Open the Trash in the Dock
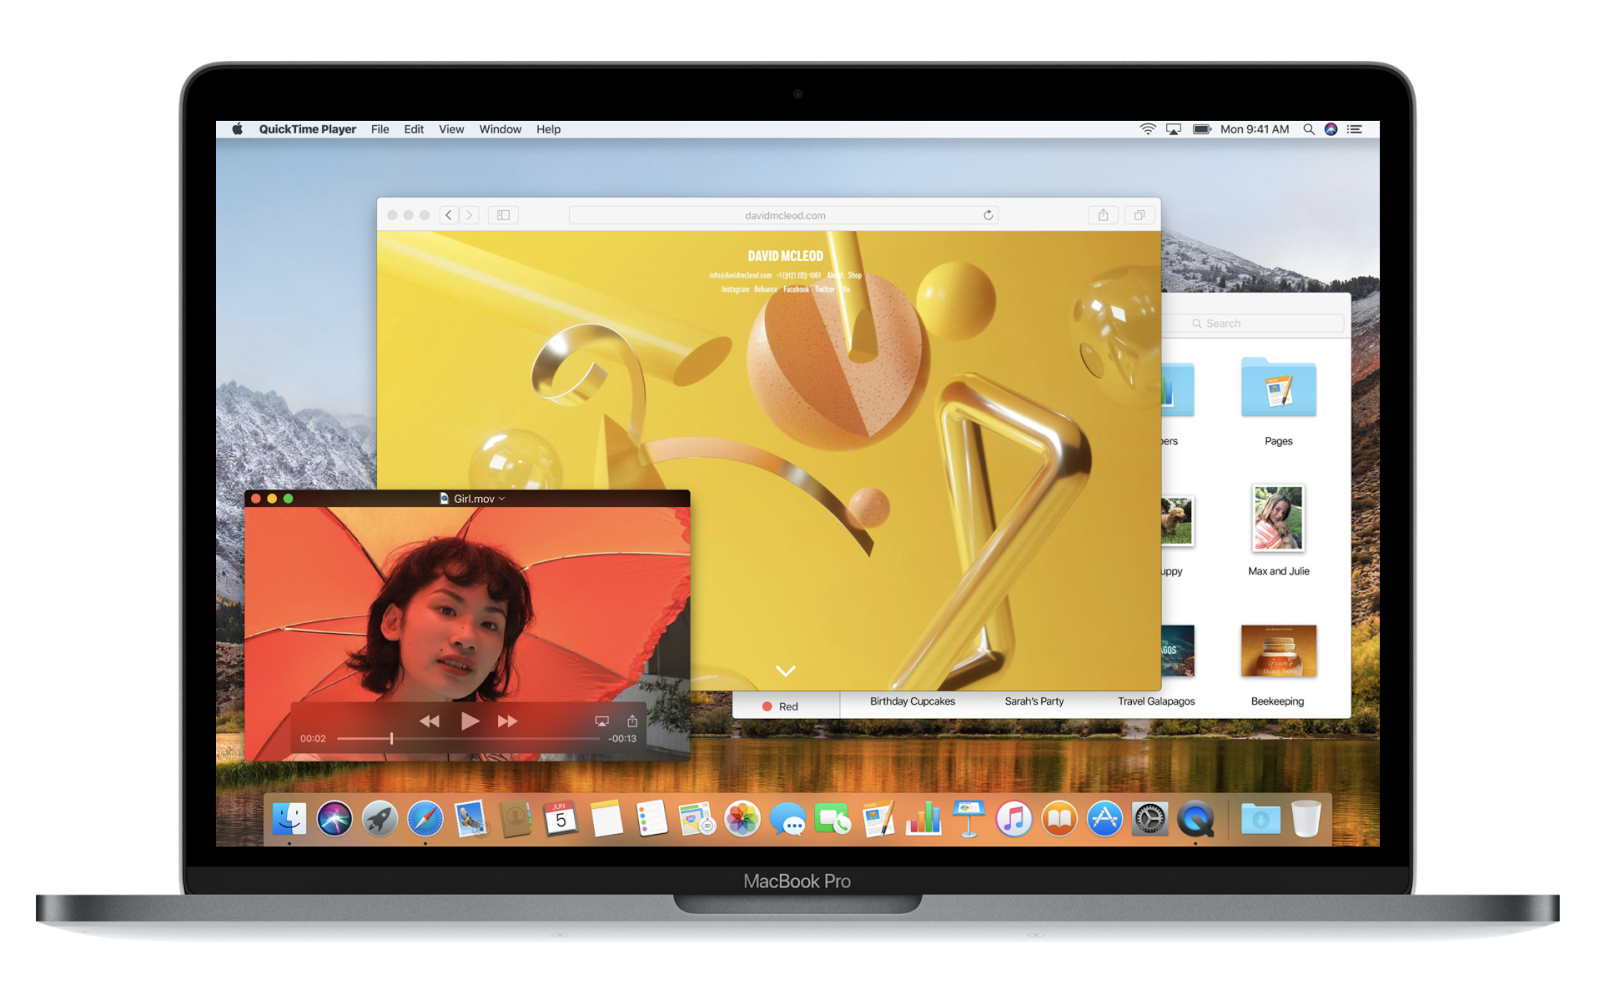Viewport: 1600px width, 989px height. pyautogui.click(x=1306, y=819)
